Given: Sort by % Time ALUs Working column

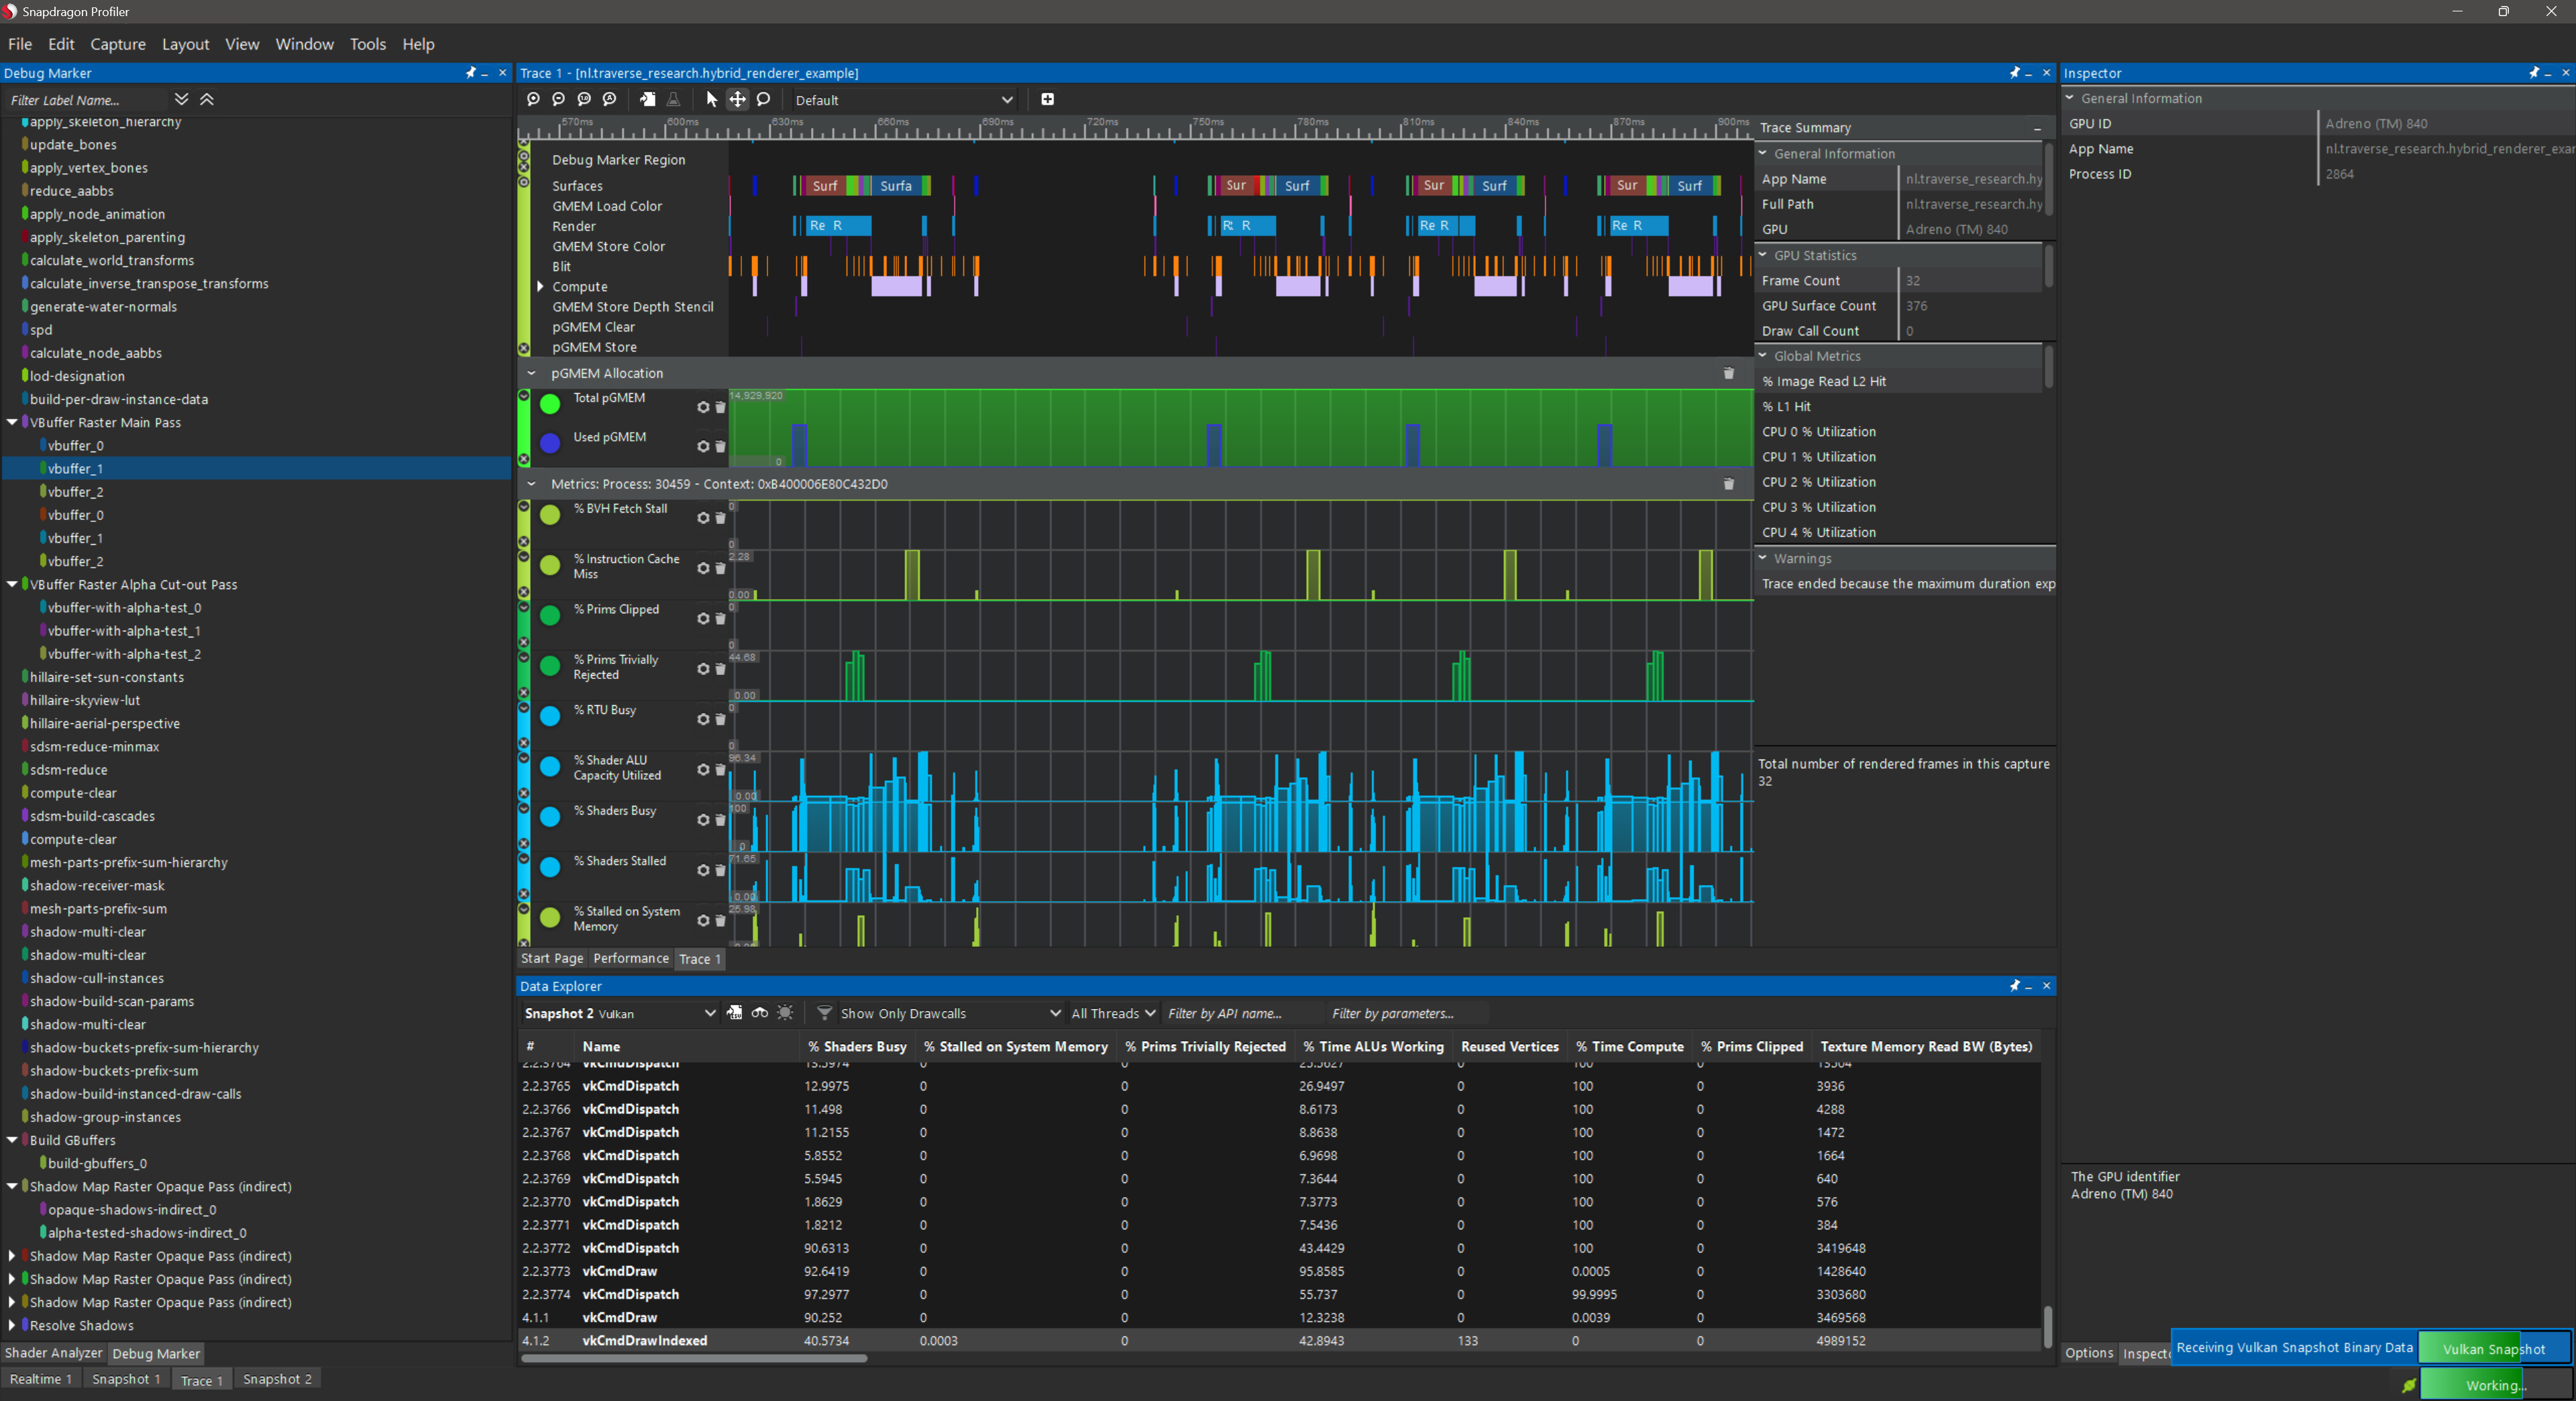Looking at the screenshot, I should pos(1373,1046).
